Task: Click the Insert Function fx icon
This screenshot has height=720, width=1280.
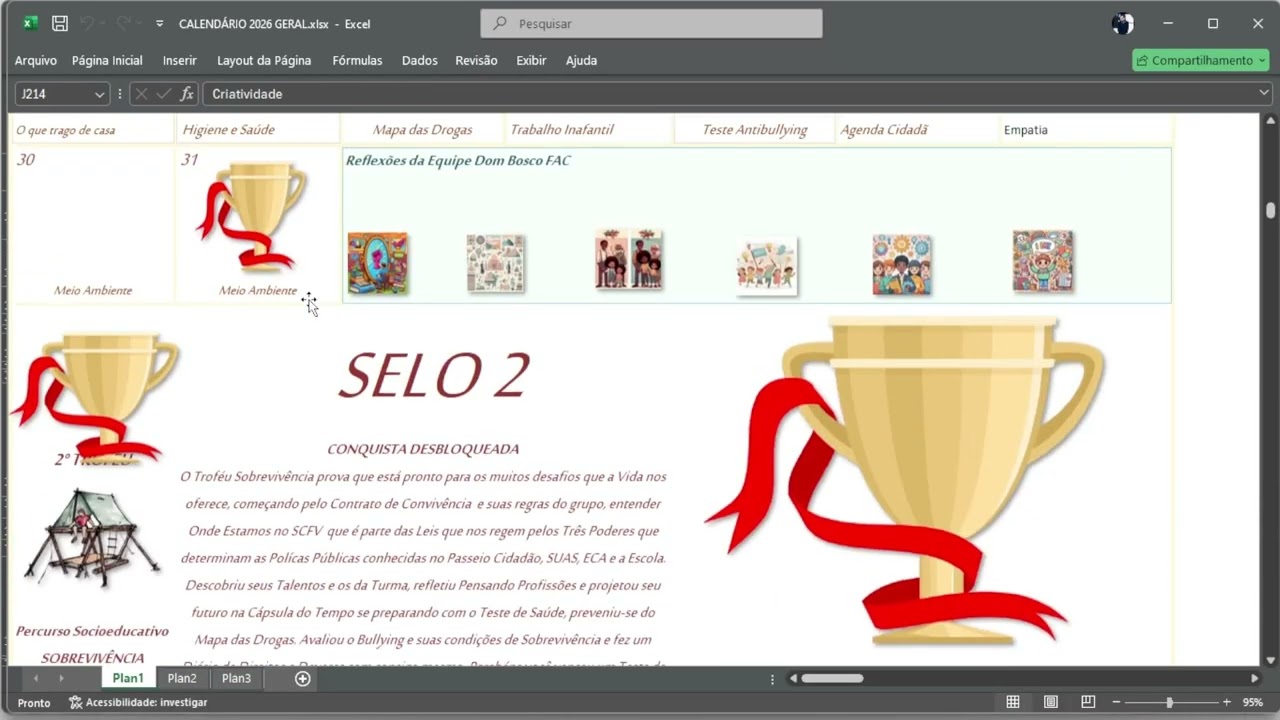Action: click(187, 94)
